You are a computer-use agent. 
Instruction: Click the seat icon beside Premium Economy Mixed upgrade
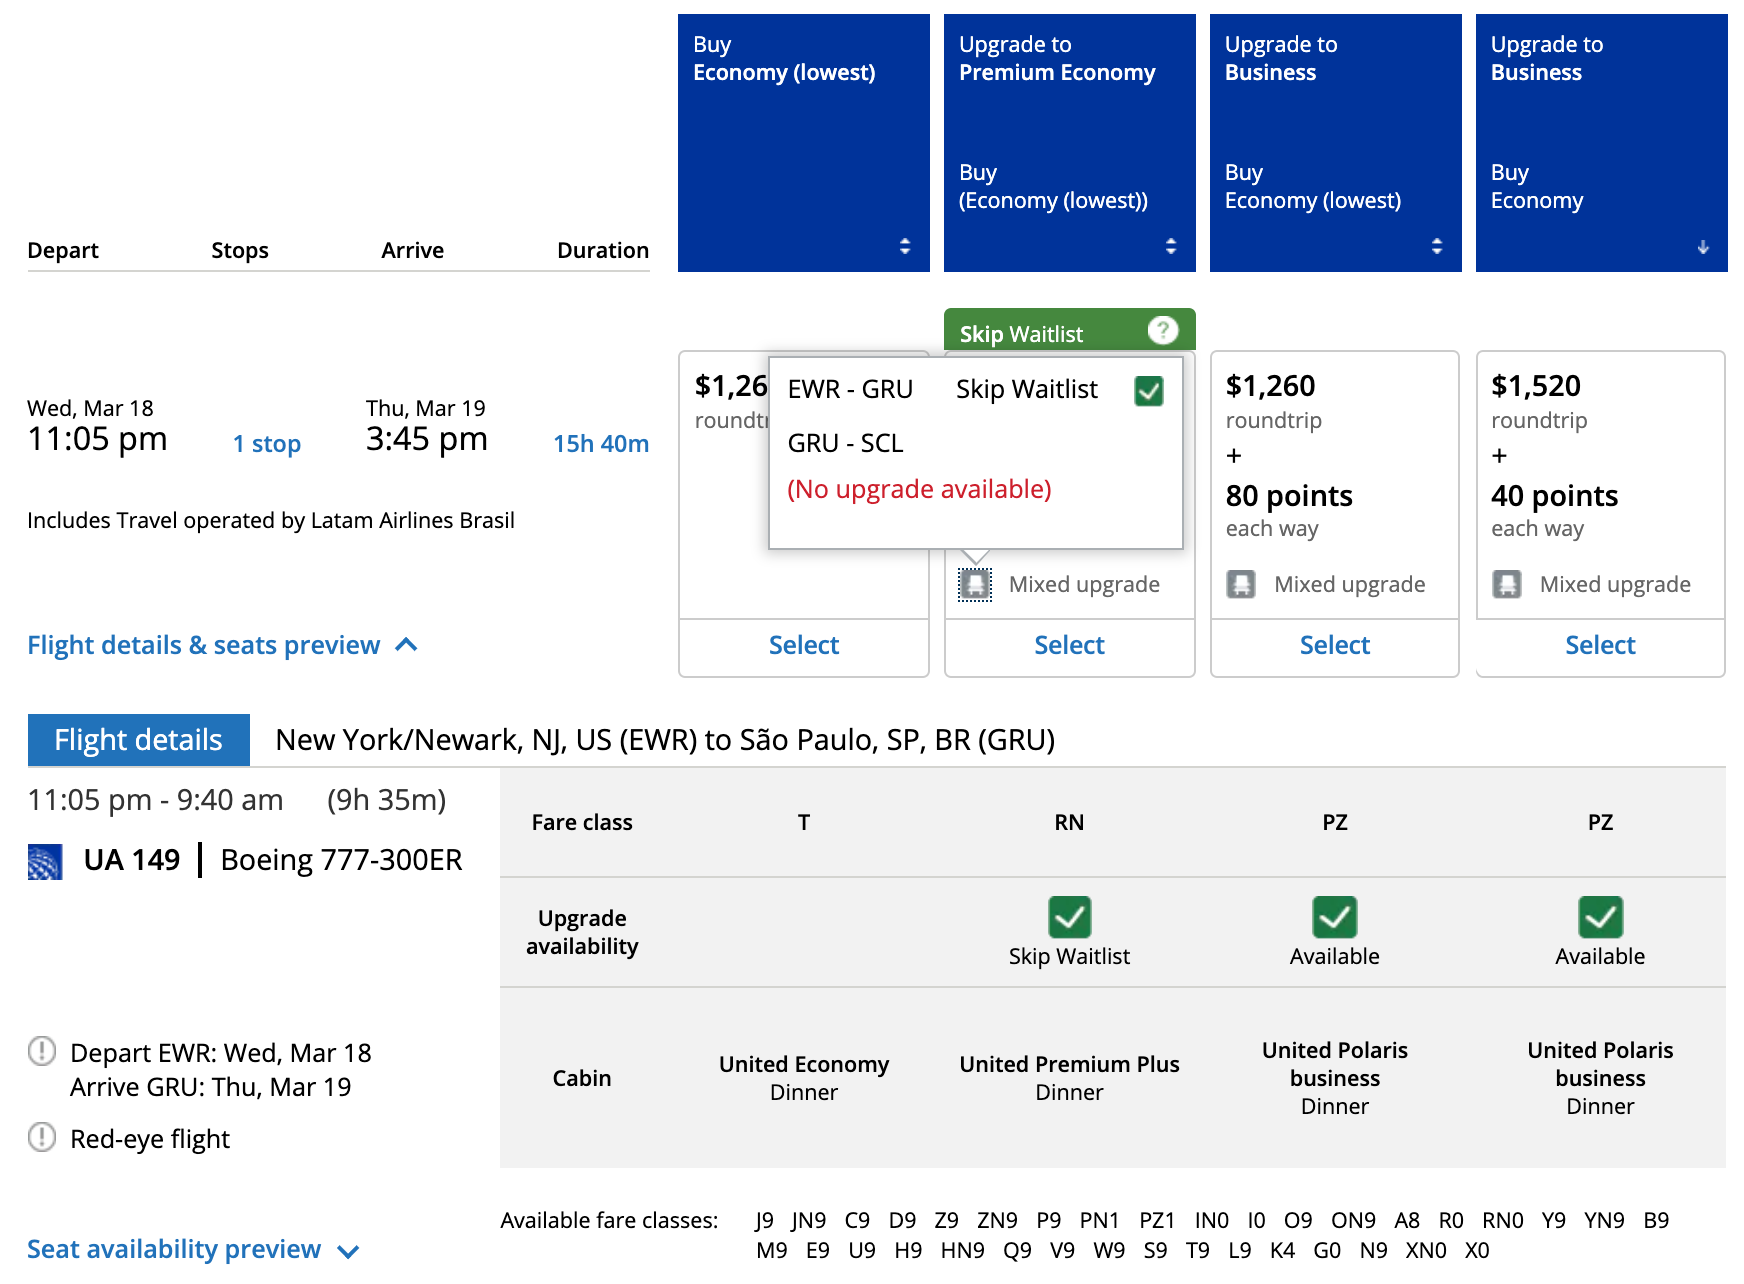click(x=975, y=584)
